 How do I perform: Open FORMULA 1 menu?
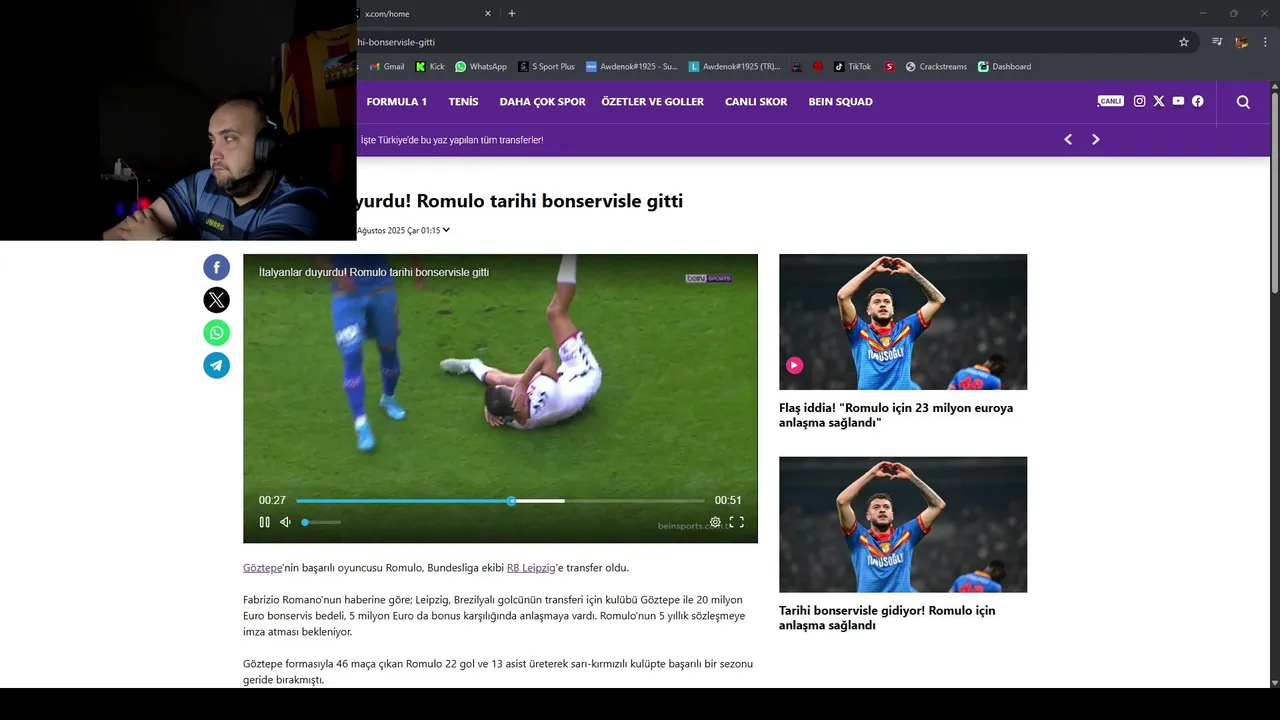[x=396, y=102]
